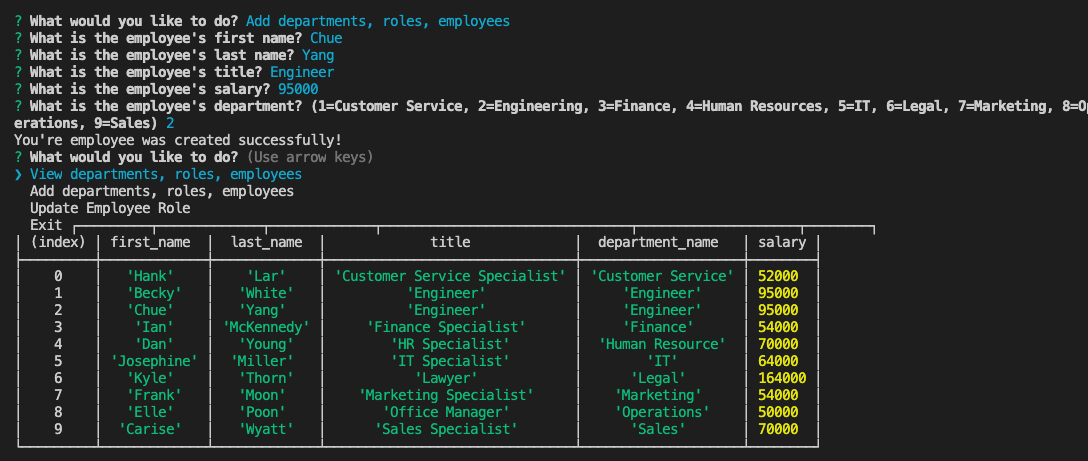
Task: Click the salary value 164000
Action: [x=782, y=378]
